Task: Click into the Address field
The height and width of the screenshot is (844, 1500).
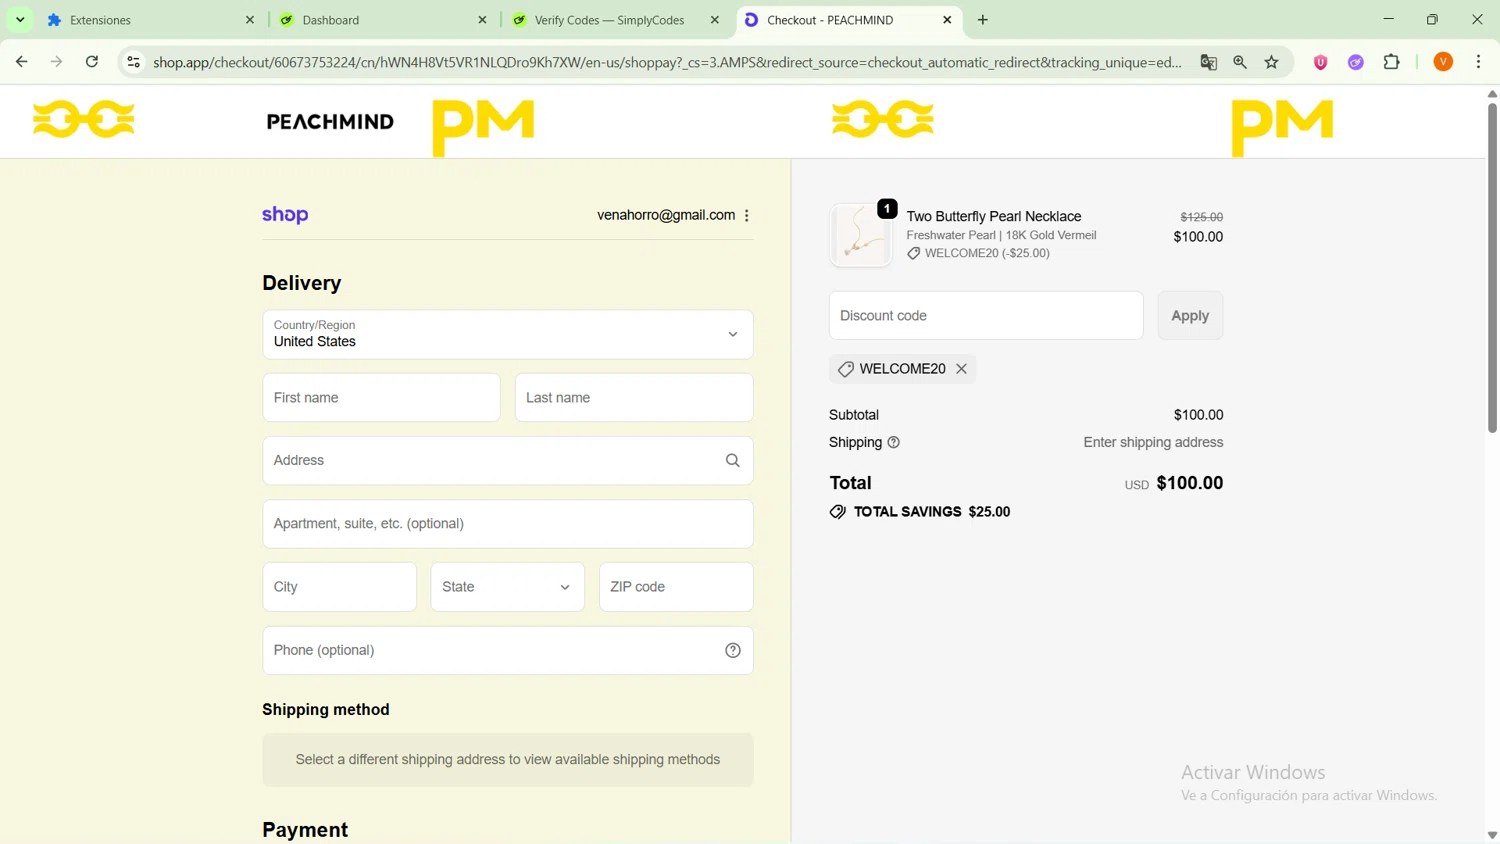Action: pos(508,461)
